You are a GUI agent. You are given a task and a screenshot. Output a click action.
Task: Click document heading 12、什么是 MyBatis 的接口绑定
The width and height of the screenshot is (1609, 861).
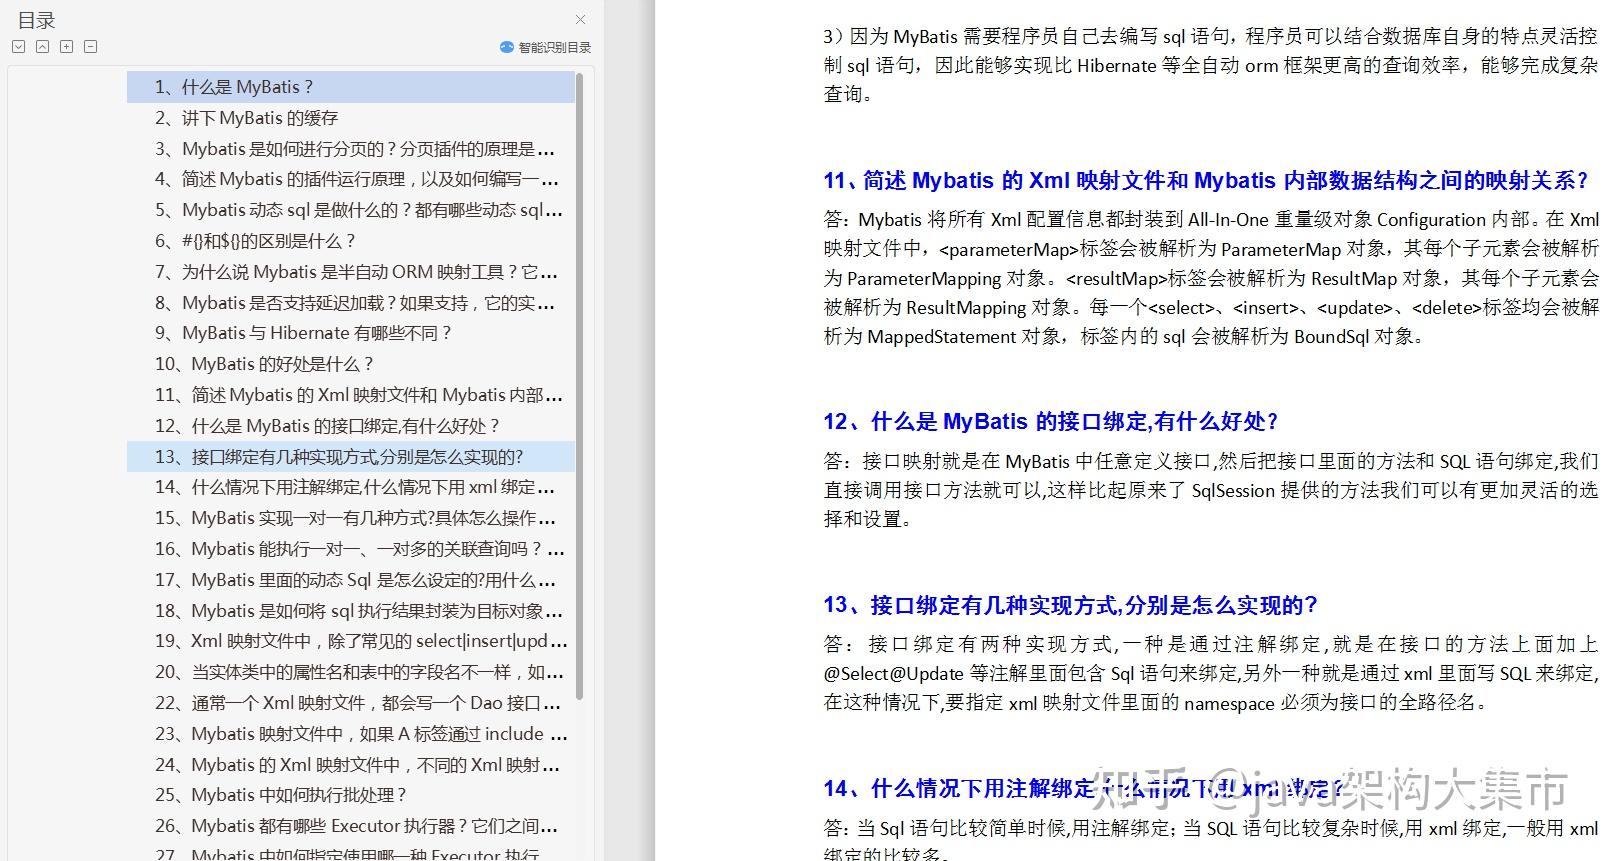click(1051, 422)
